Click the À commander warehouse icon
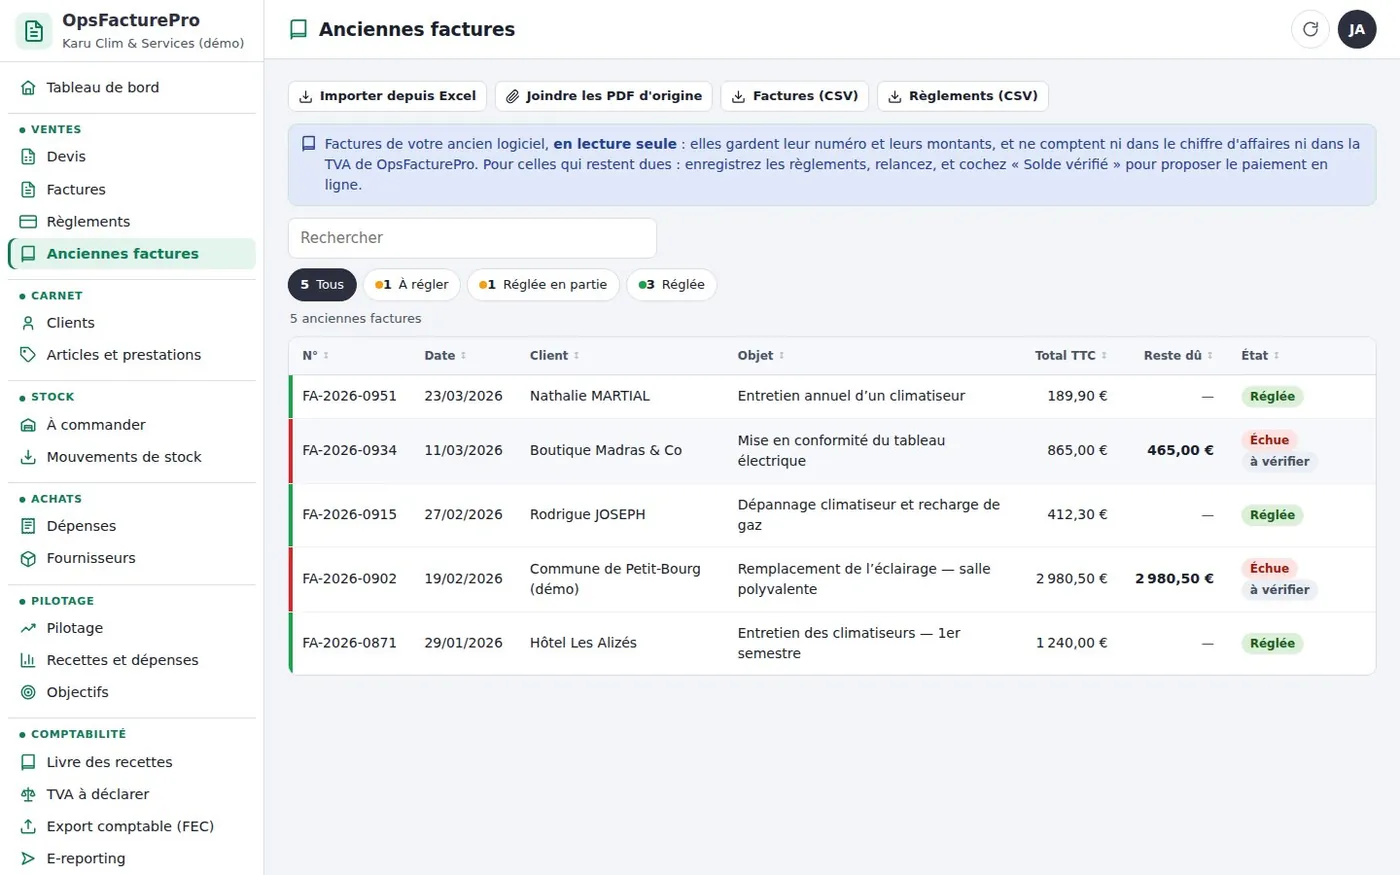This screenshot has width=1400, height=875. (28, 424)
